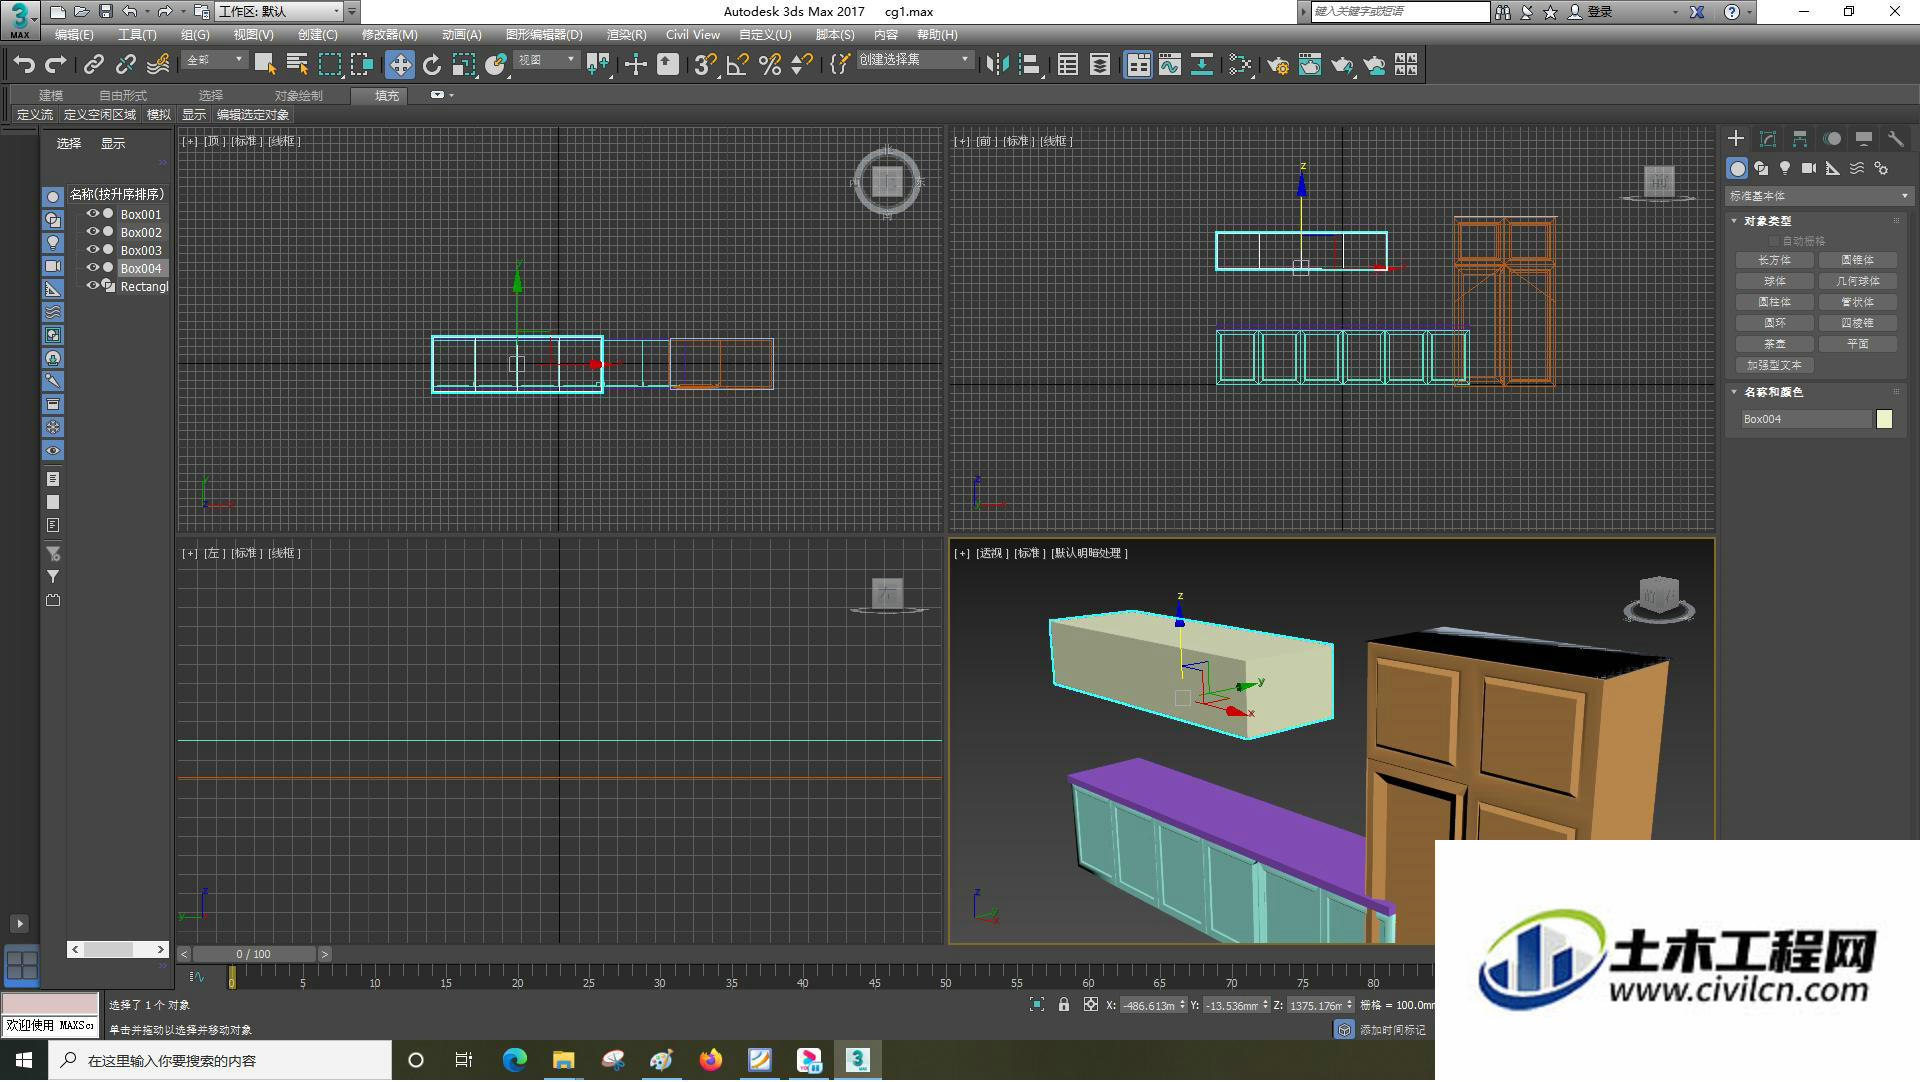The height and width of the screenshot is (1082, 1920).
Task: Click the Box004 name input field
Action: coord(1806,419)
